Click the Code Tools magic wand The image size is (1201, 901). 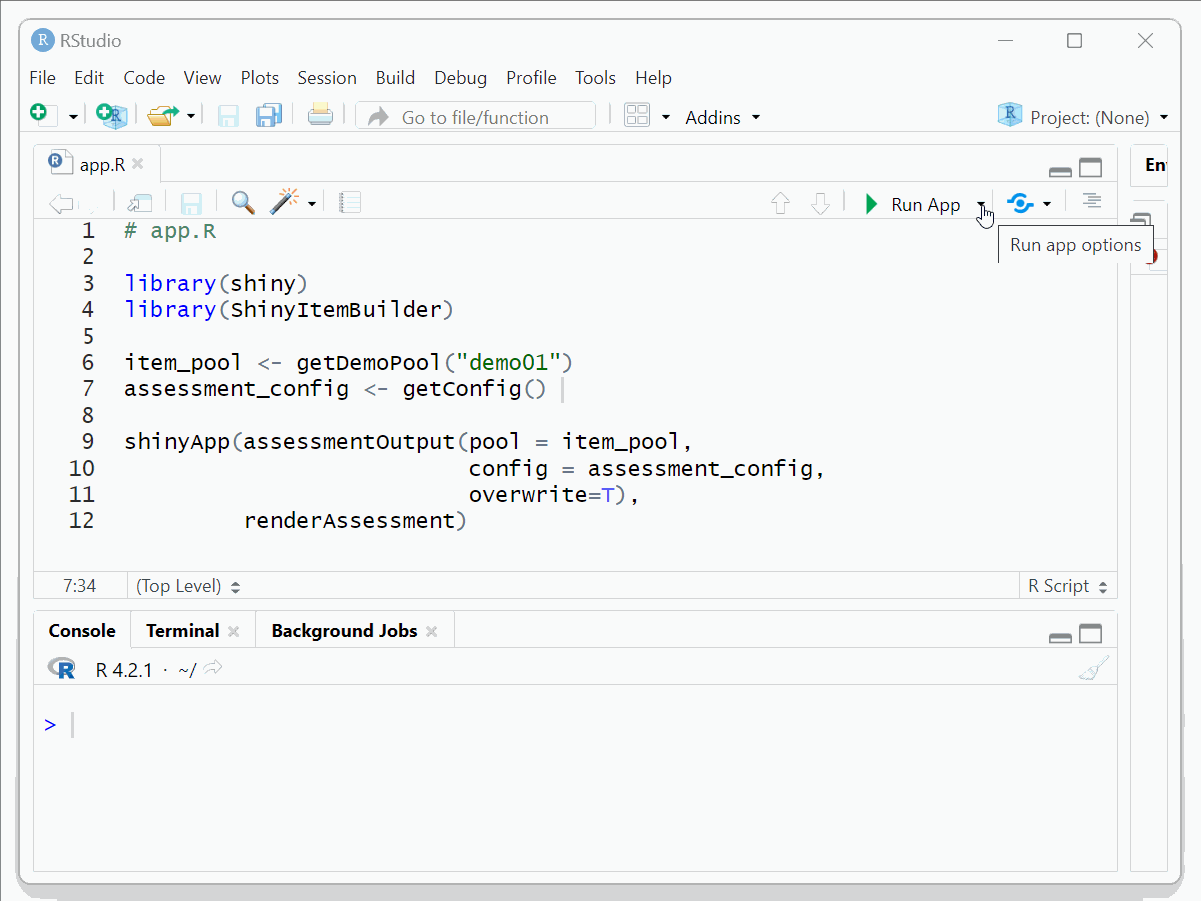point(284,202)
